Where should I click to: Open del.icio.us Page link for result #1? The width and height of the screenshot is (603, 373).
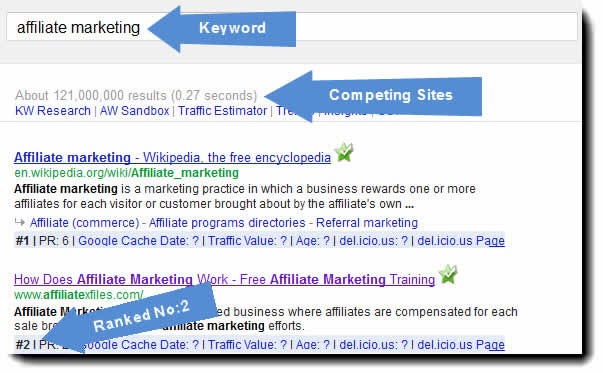[461, 241]
